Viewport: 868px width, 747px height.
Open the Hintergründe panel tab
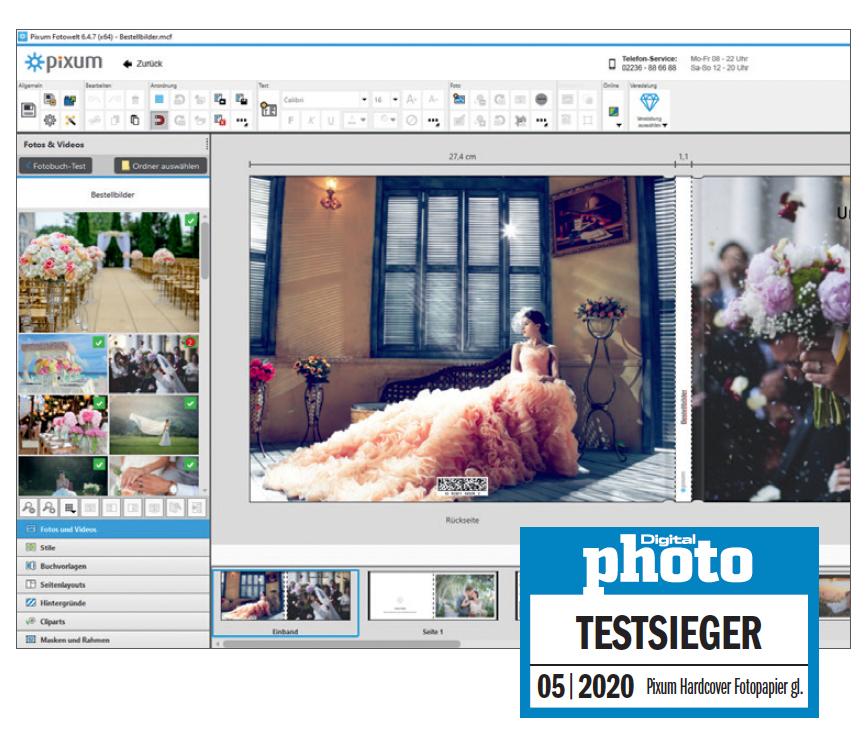point(113,602)
